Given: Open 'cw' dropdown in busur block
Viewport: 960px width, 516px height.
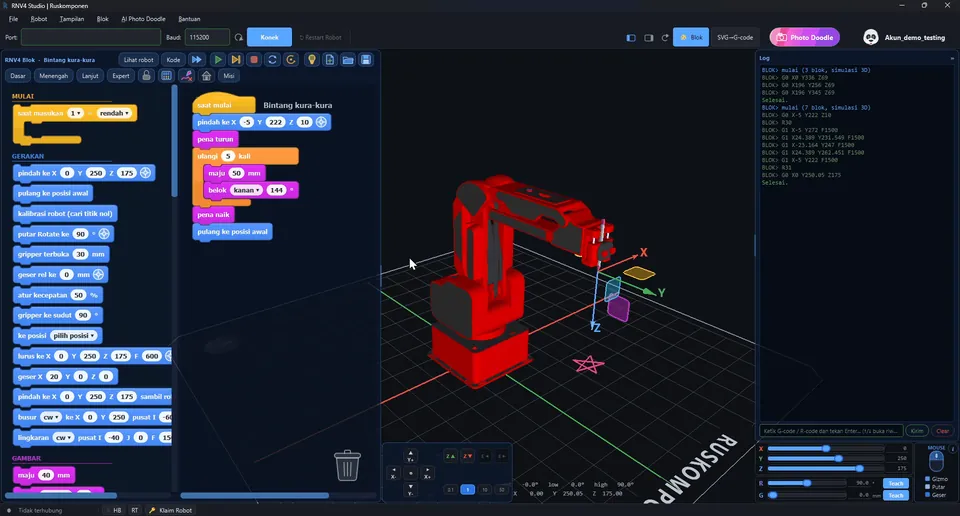Looking at the screenshot, I should [51, 417].
